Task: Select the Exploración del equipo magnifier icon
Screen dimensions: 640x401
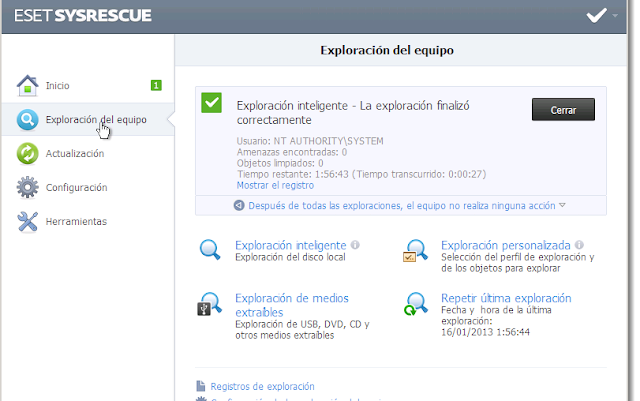Action: [27, 120]
